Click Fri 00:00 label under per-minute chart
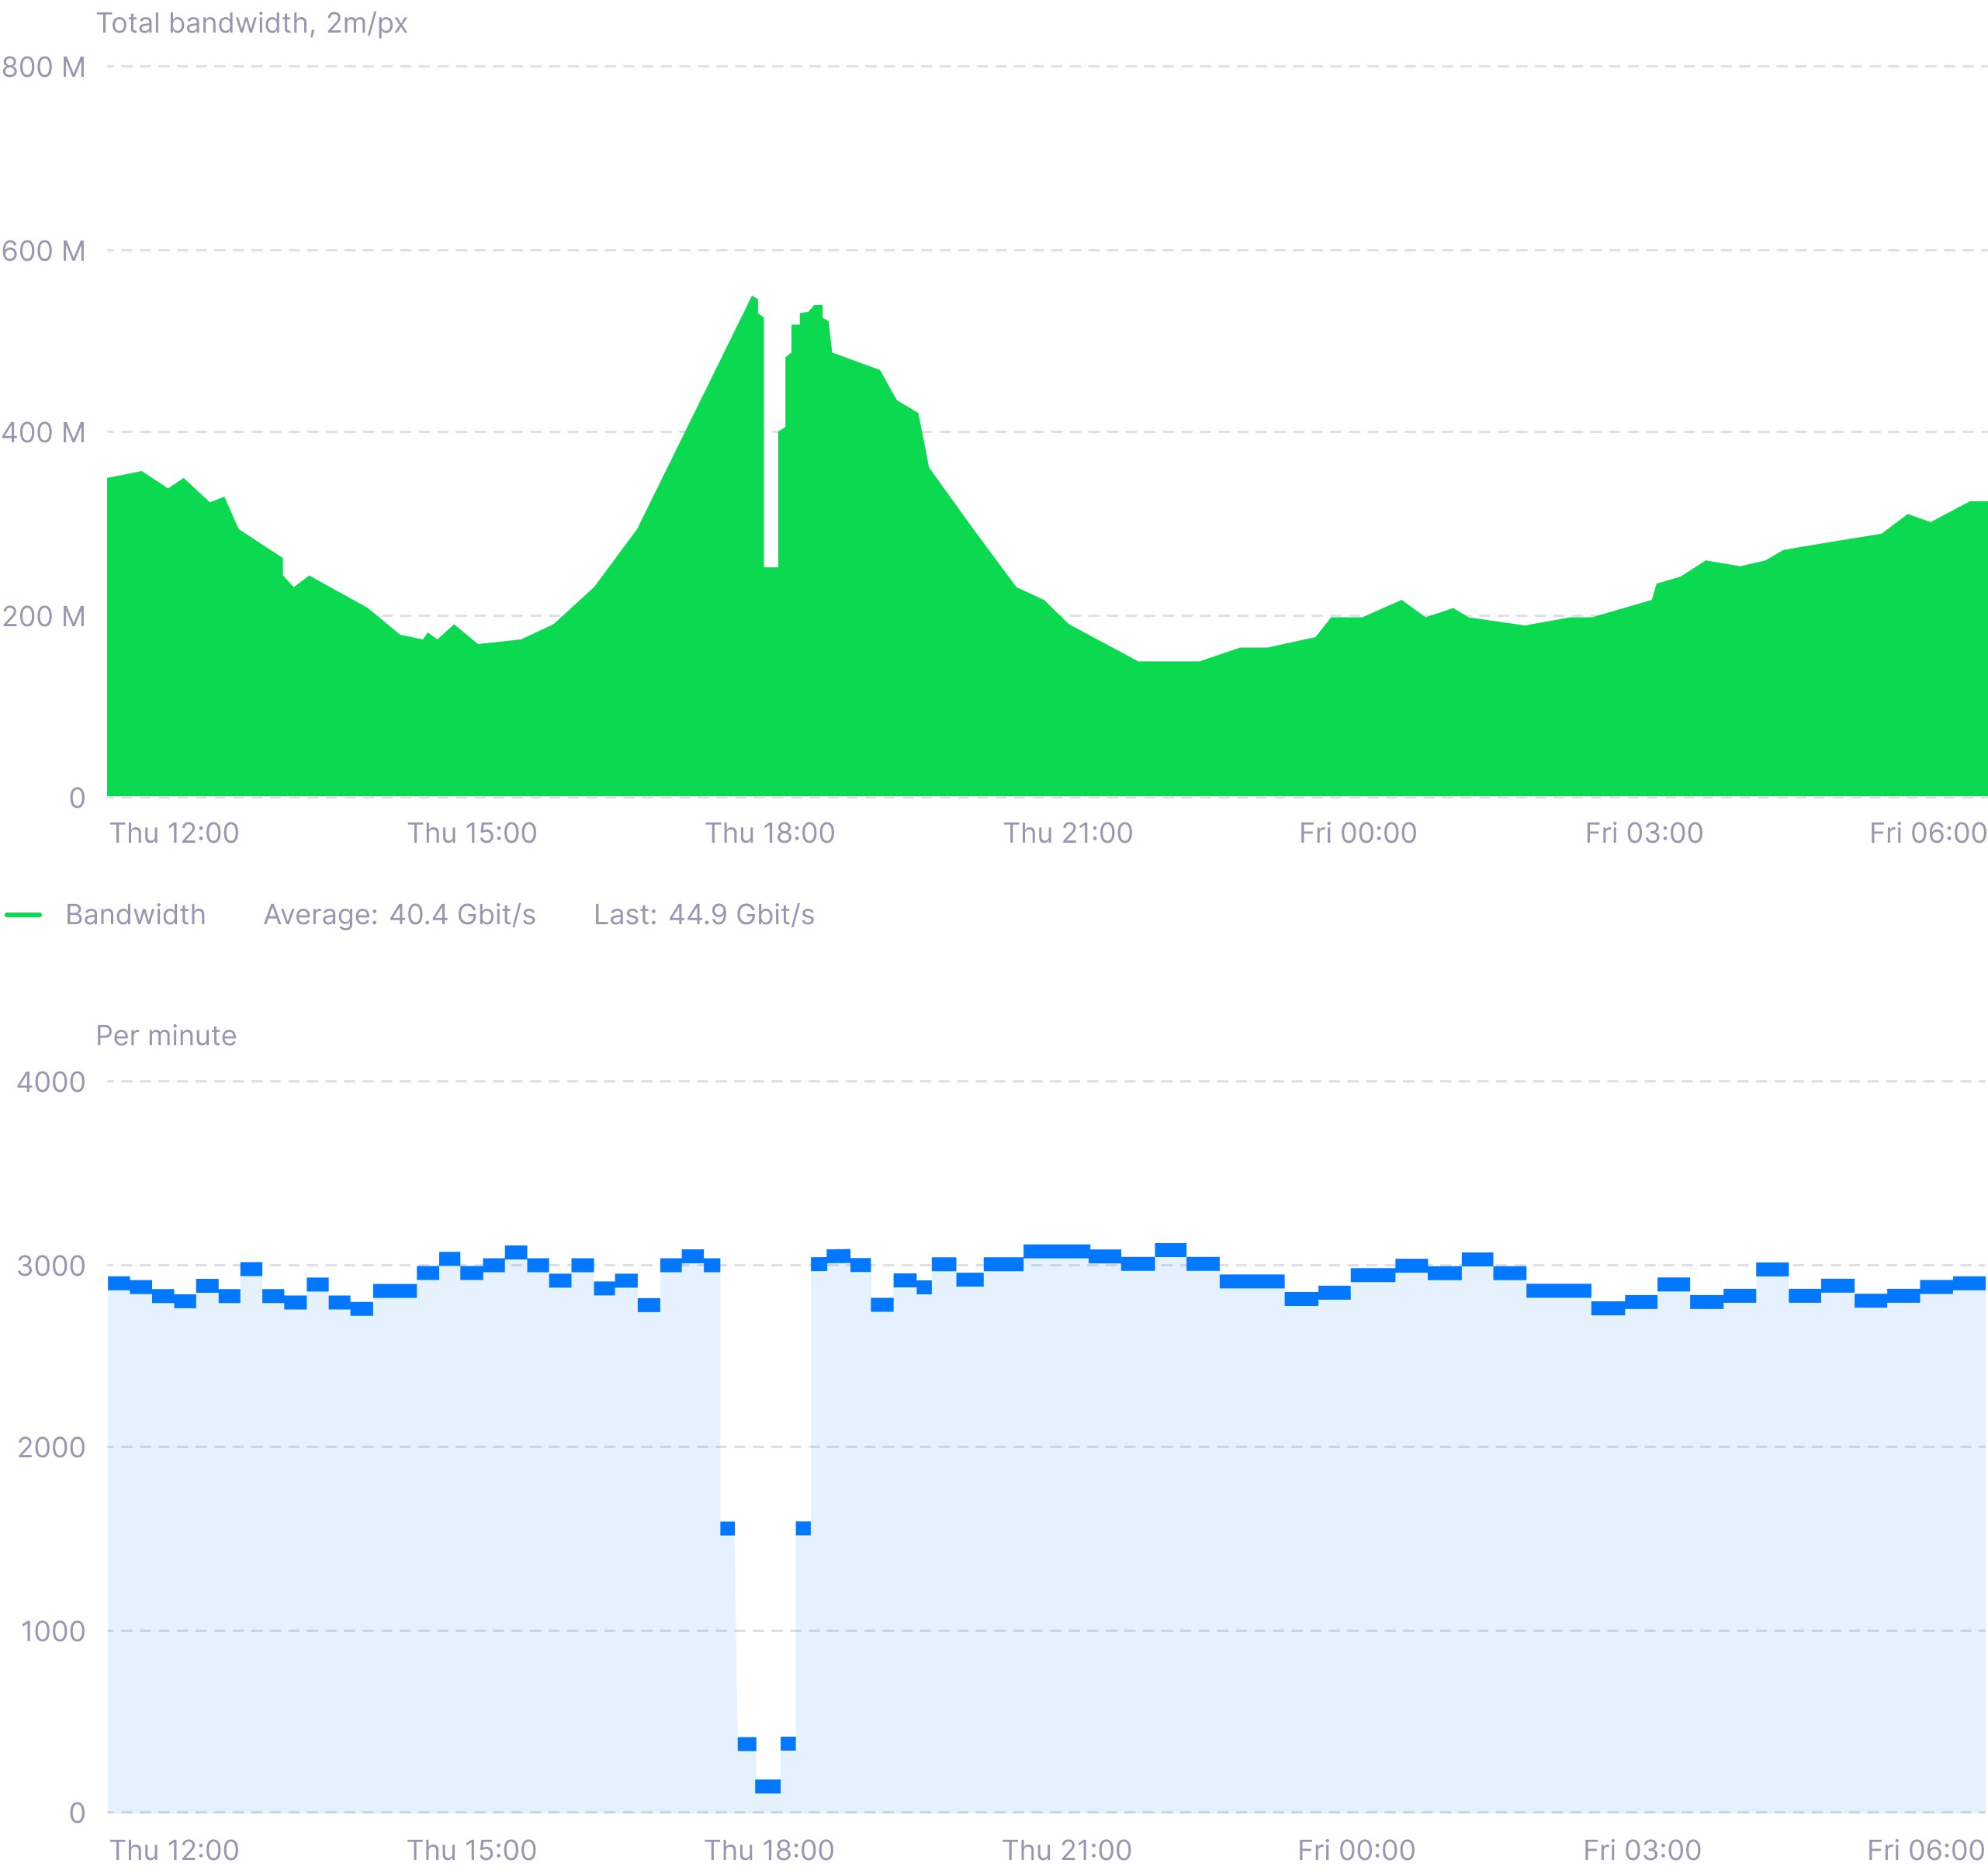1988x1874 pixels. pos(1356,1849)
